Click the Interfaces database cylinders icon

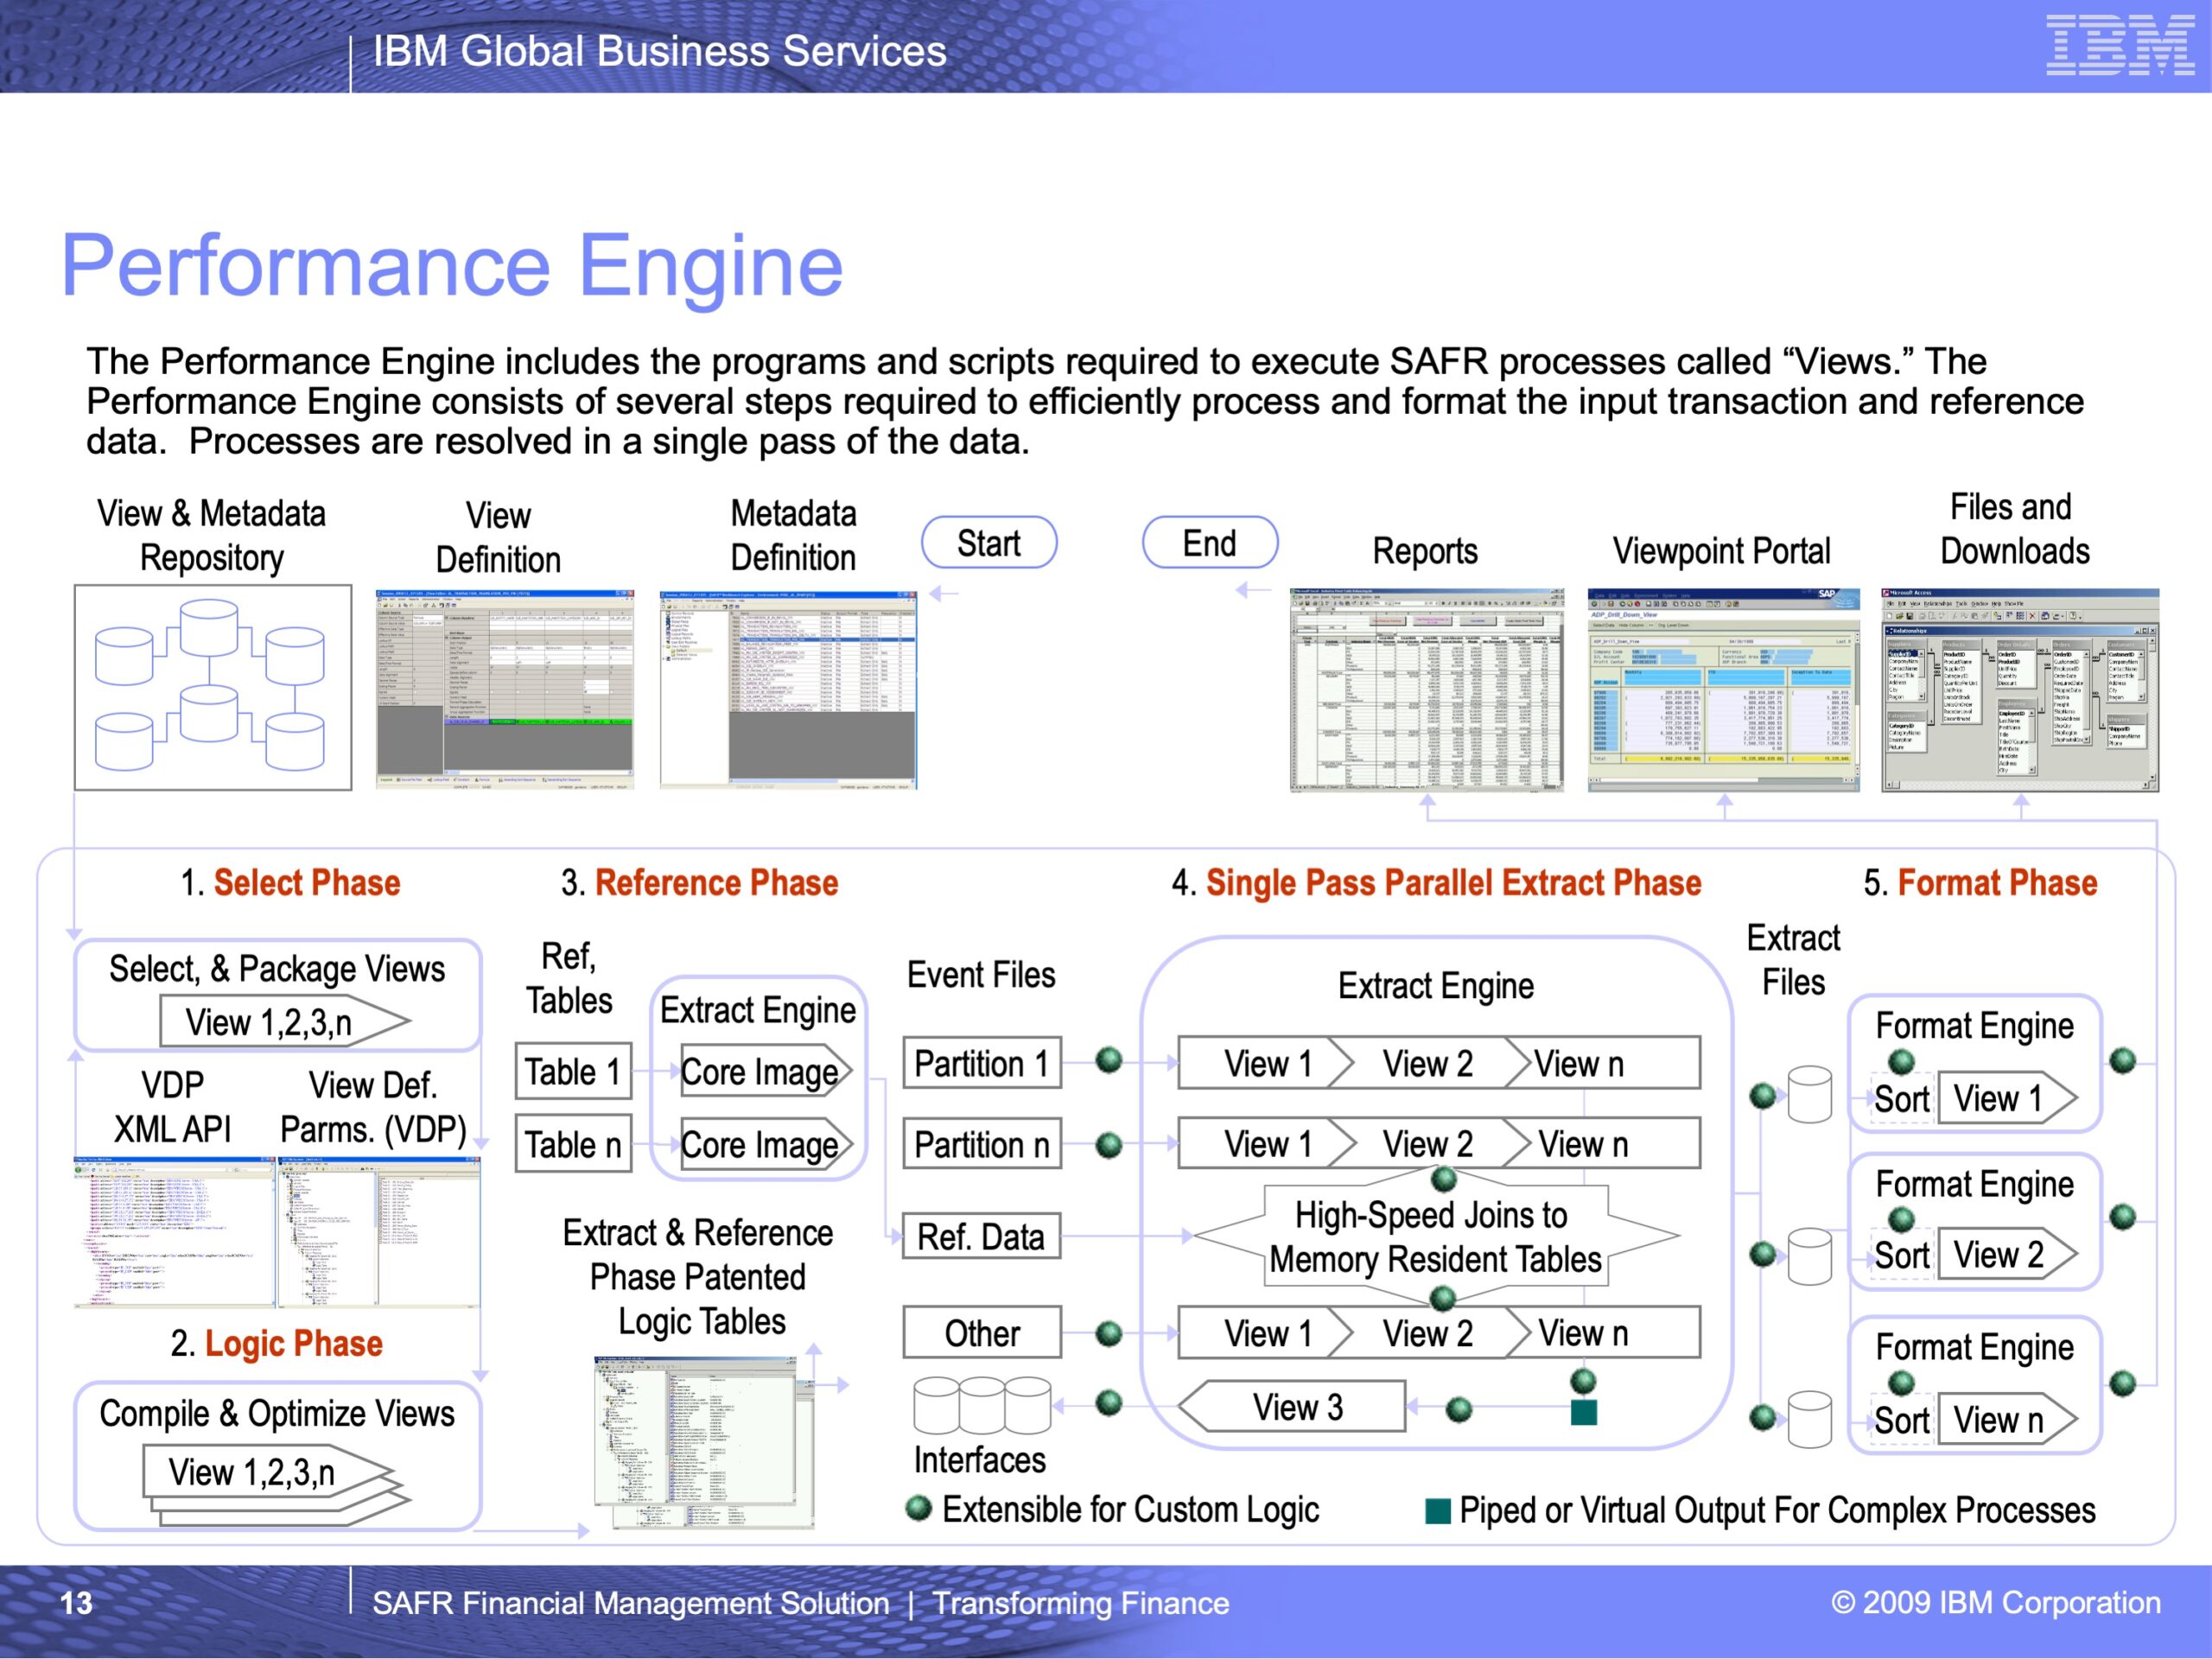coord(982,1404)
